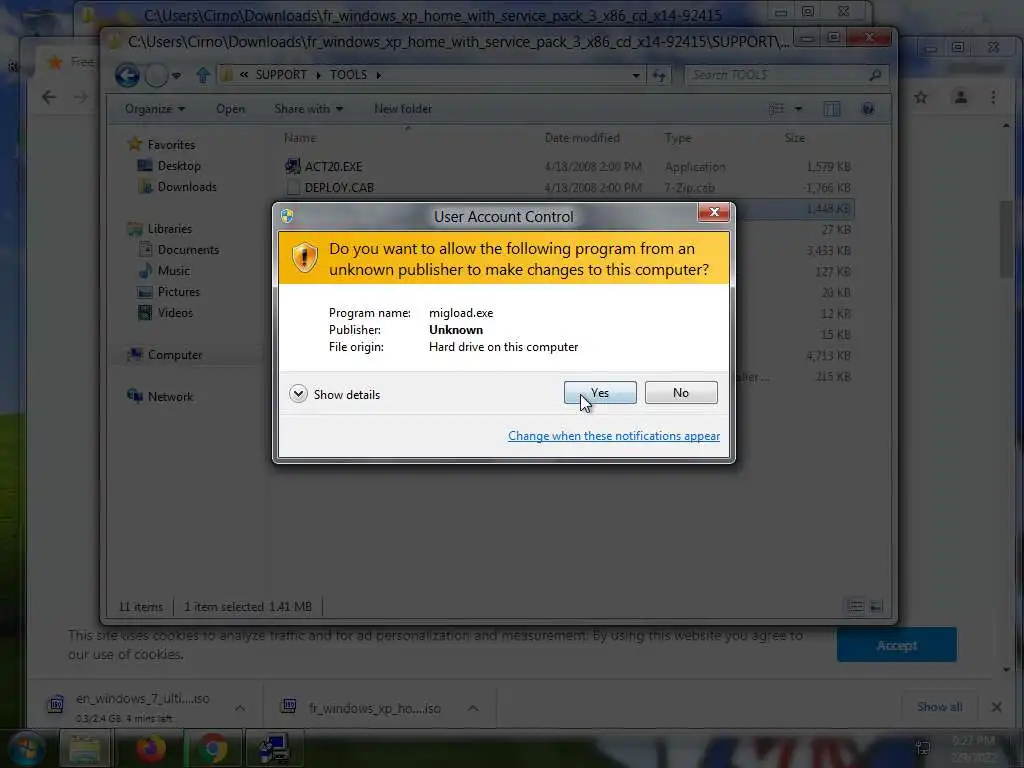Toggle the preview pane icon
Screen dimensions: 1024x768
832,109
